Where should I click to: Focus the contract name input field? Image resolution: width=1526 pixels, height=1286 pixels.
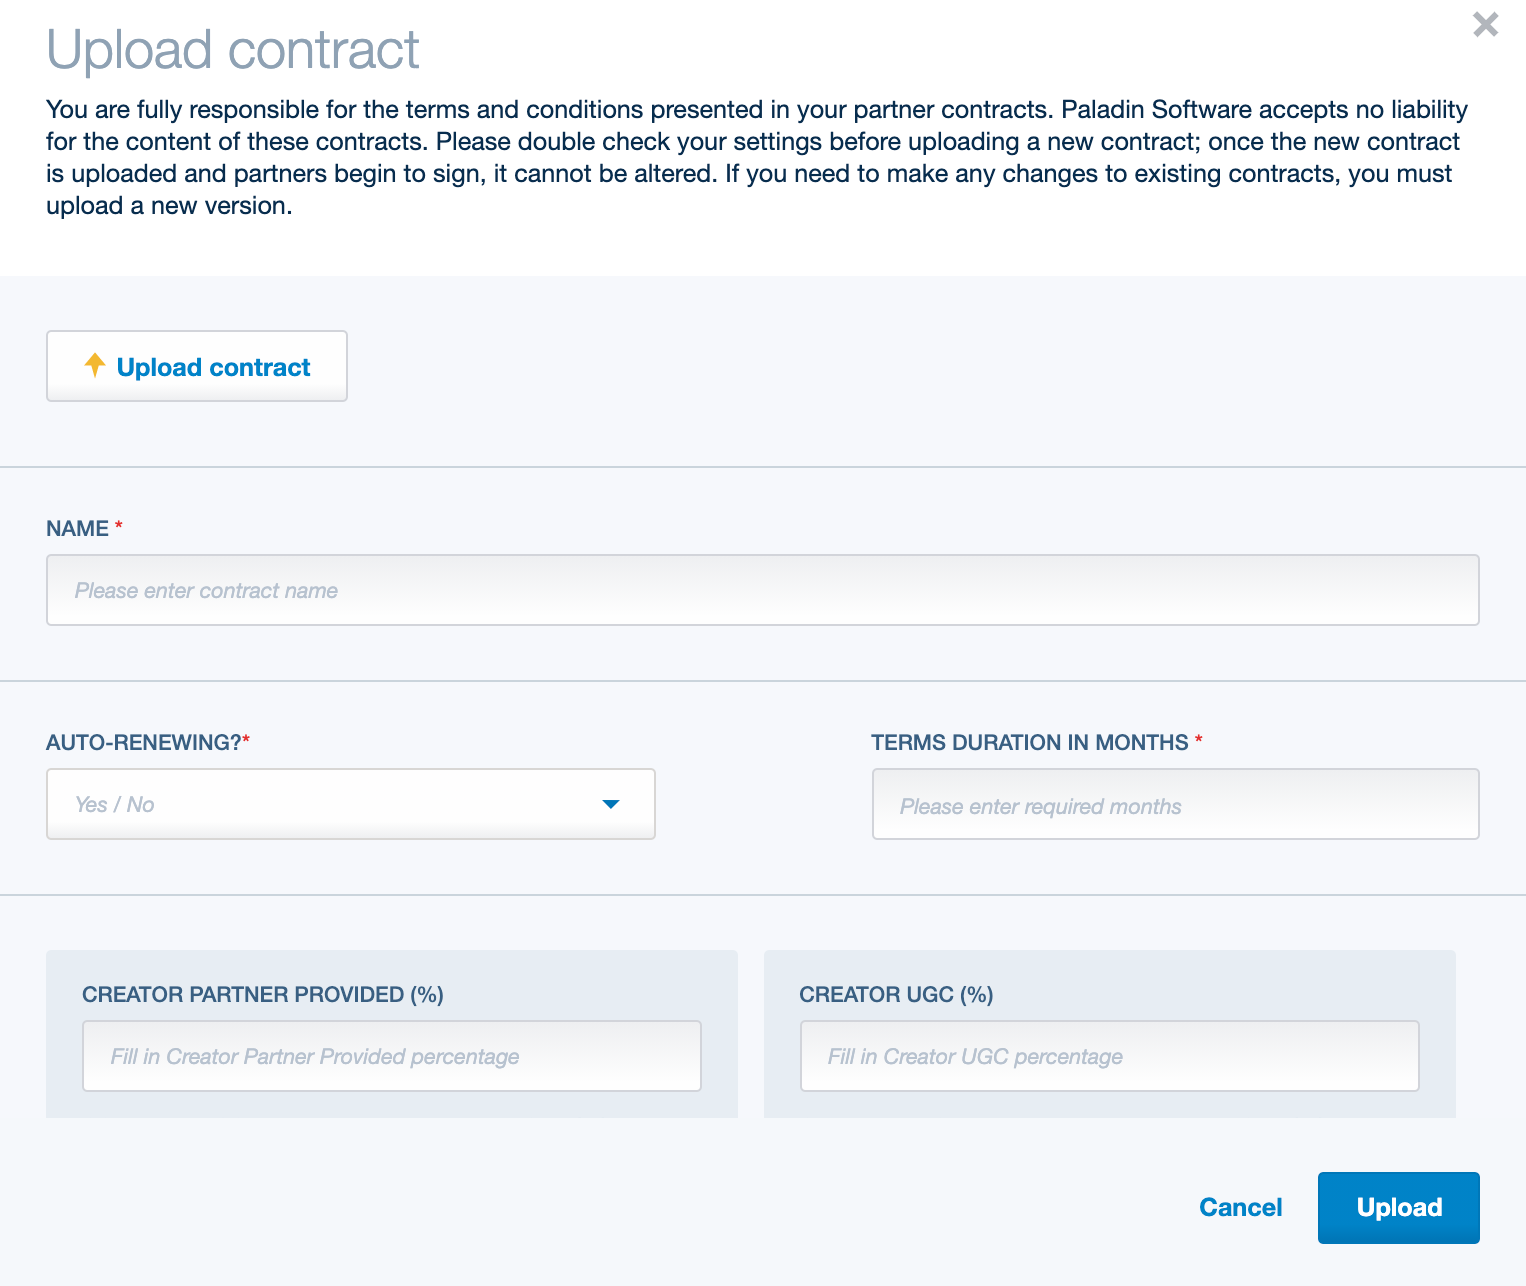click(763, 590)
